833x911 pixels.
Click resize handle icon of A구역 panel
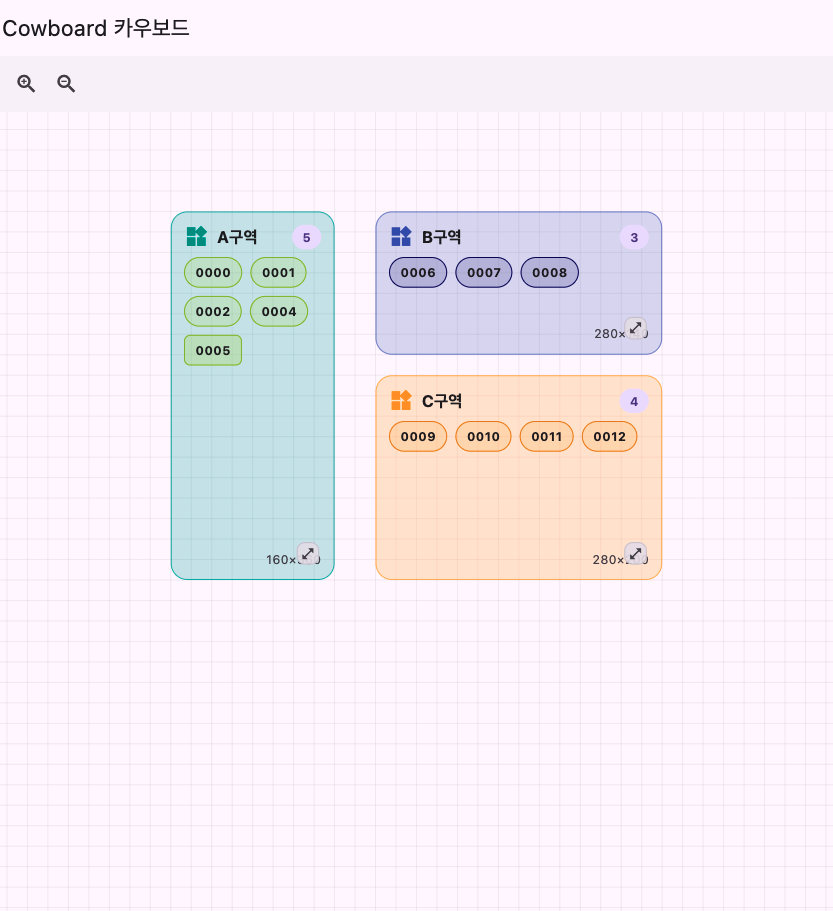[x=308, y=553]
